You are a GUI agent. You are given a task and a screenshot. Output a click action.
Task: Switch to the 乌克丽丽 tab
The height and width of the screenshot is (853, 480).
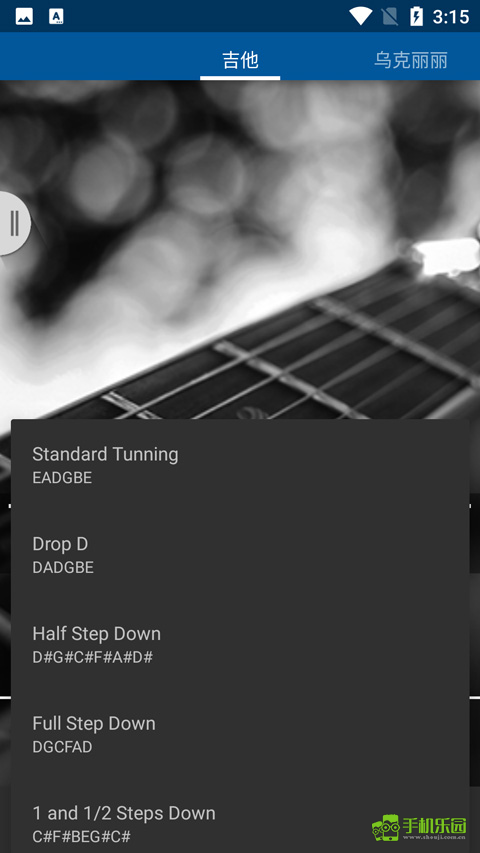click(x=411, y=60)
